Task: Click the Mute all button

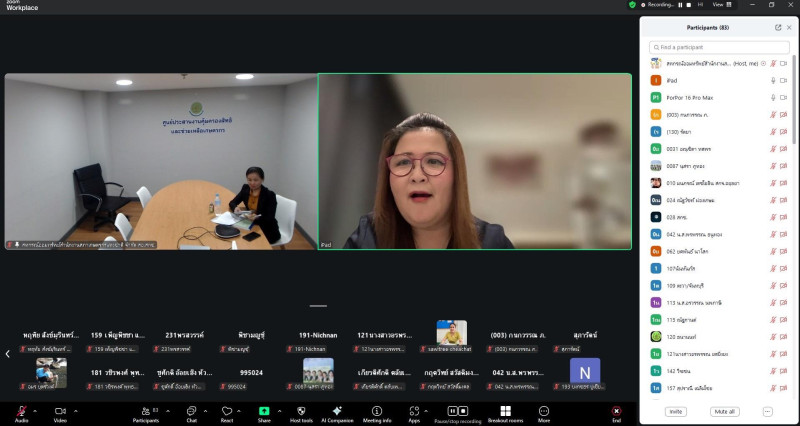Action: coord(724,412)
